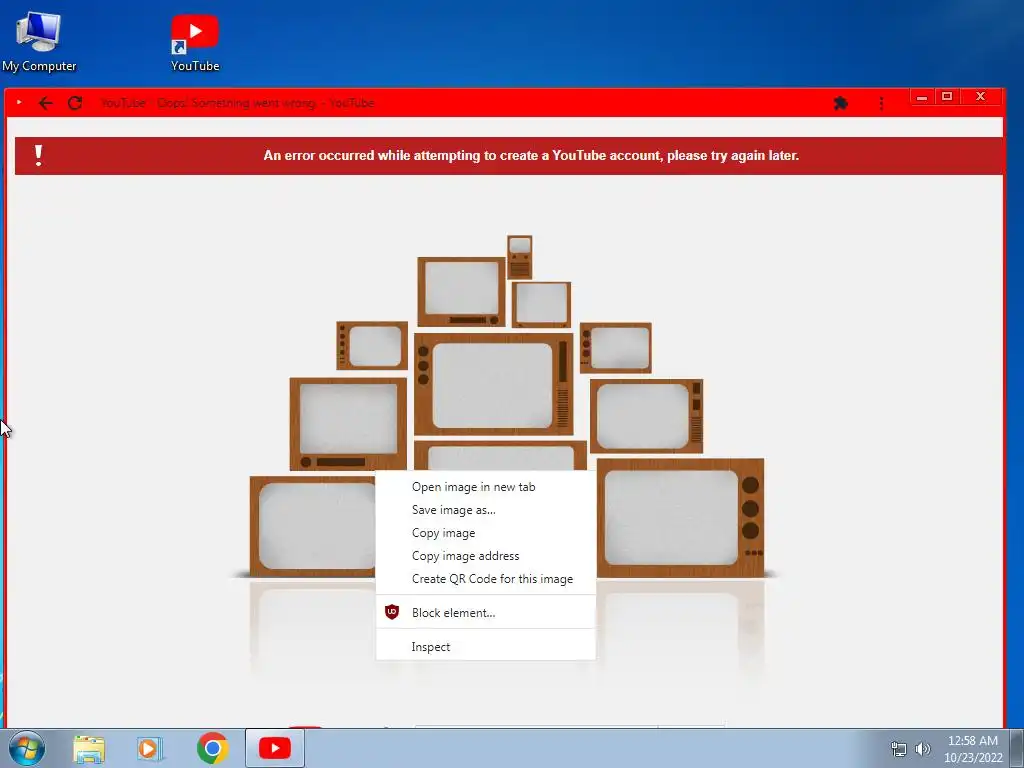
Task: Click the uBlock Origin shield icon
Action: click(x=392, y=612)
